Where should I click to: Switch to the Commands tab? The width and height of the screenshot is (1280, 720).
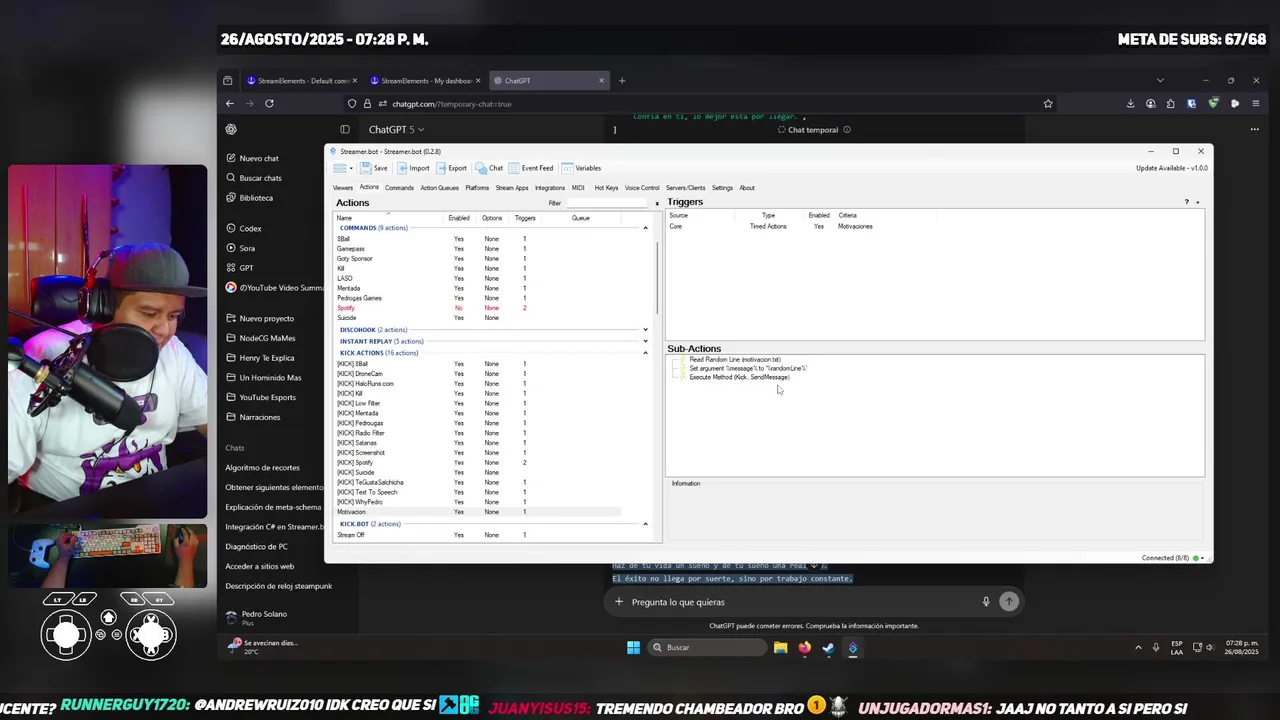[x=399, y=188]
